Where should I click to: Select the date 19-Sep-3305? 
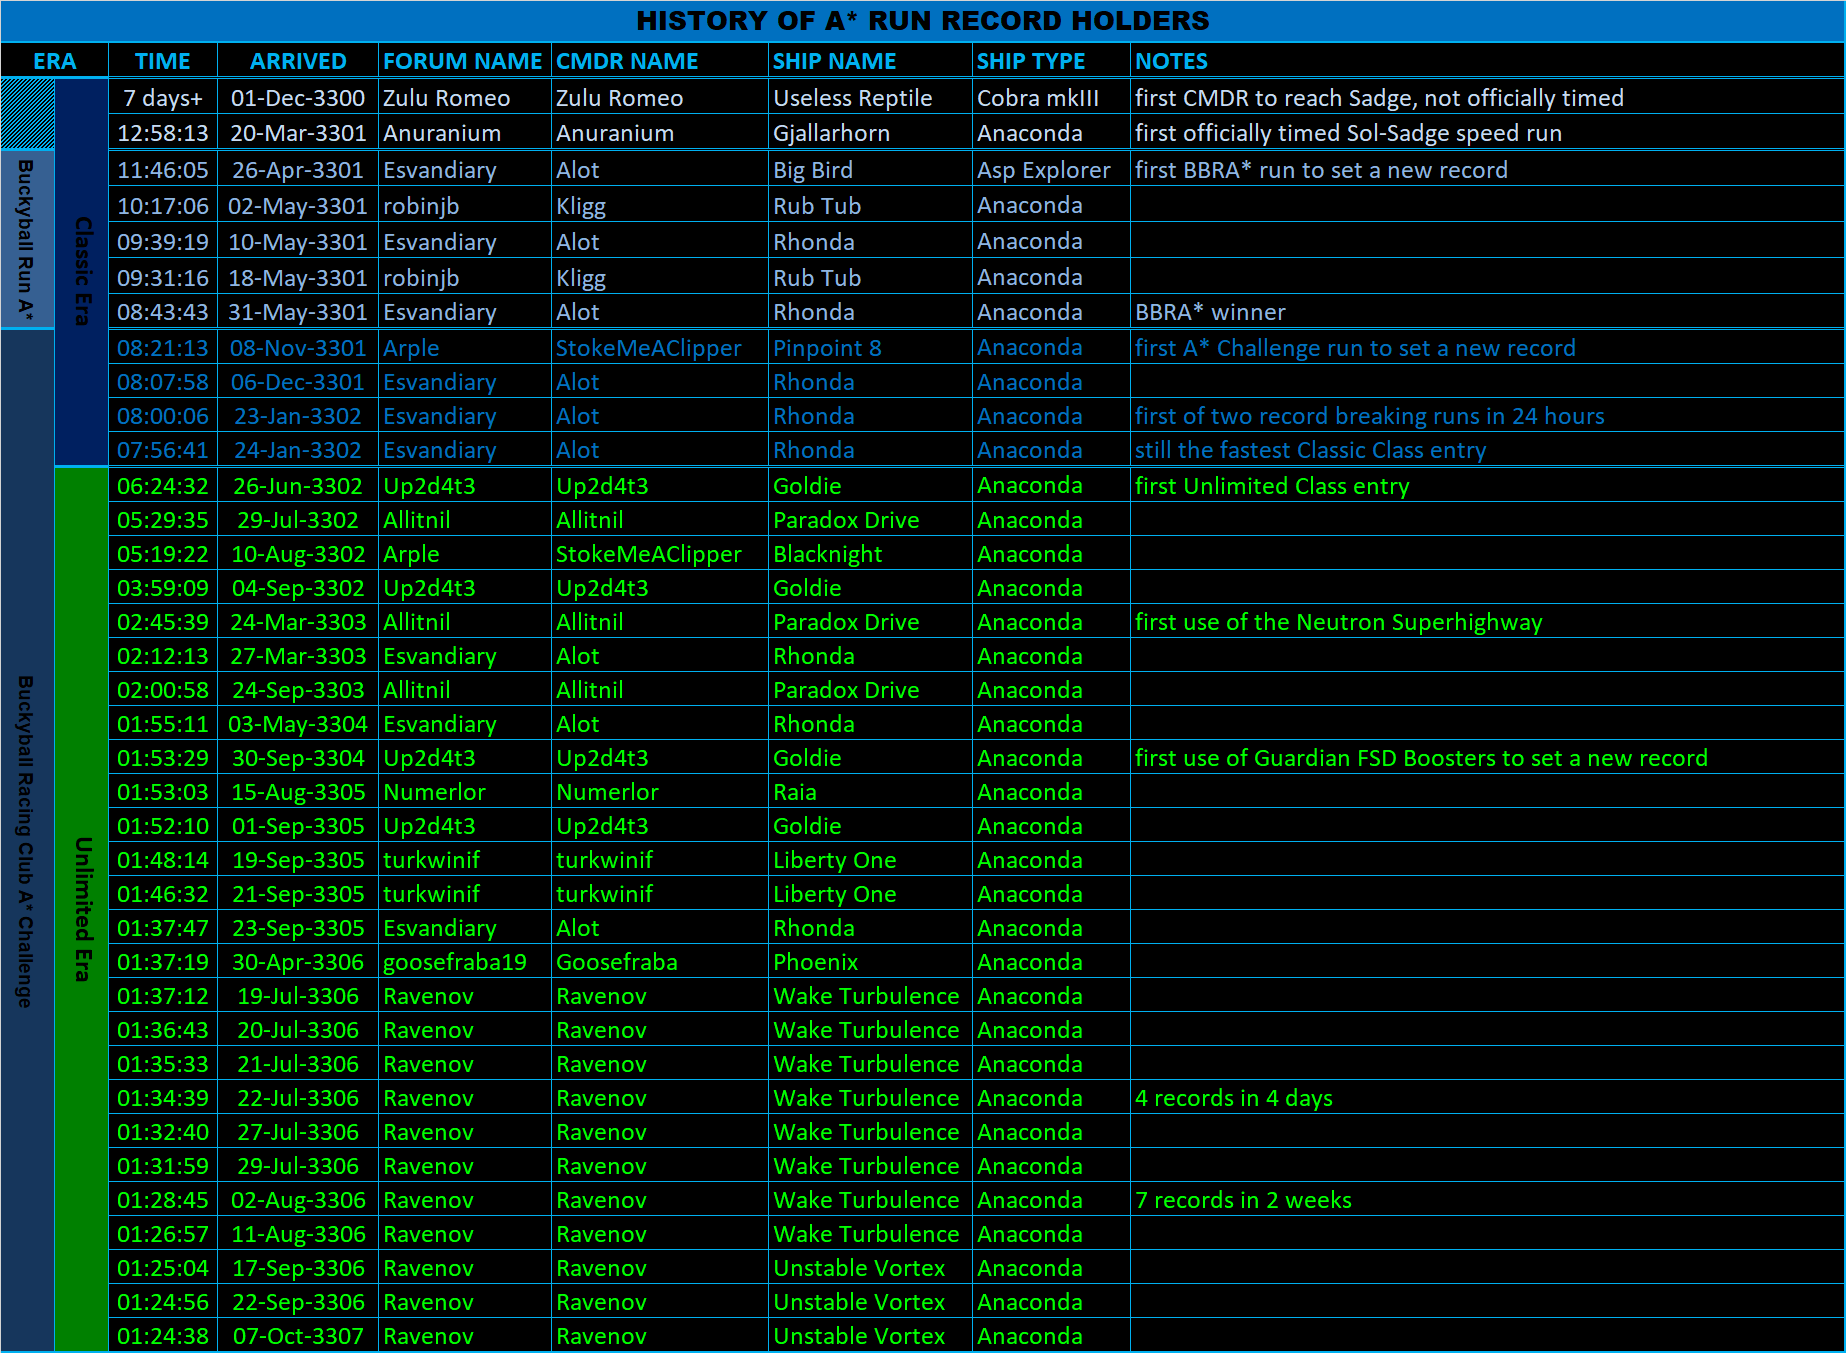pos(298,860)
